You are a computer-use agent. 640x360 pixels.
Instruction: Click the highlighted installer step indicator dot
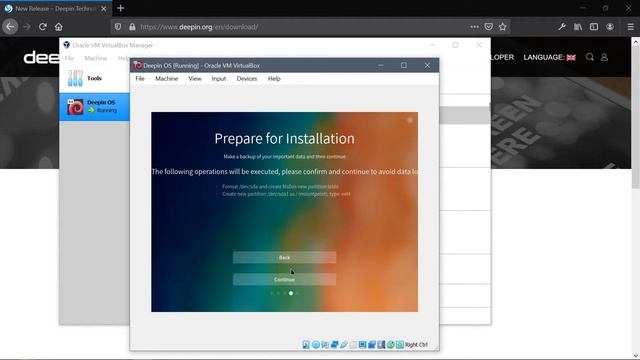tap(291, 293)
